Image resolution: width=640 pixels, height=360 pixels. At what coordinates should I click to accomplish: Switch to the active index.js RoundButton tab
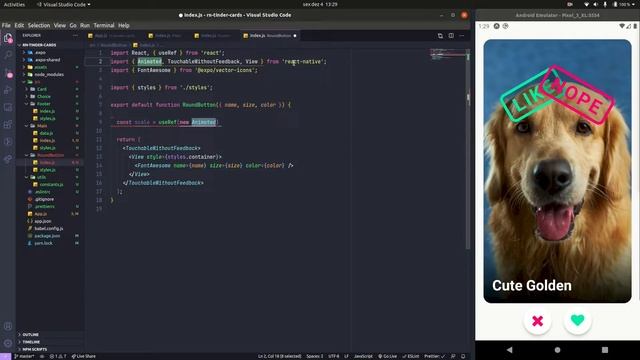269,36
